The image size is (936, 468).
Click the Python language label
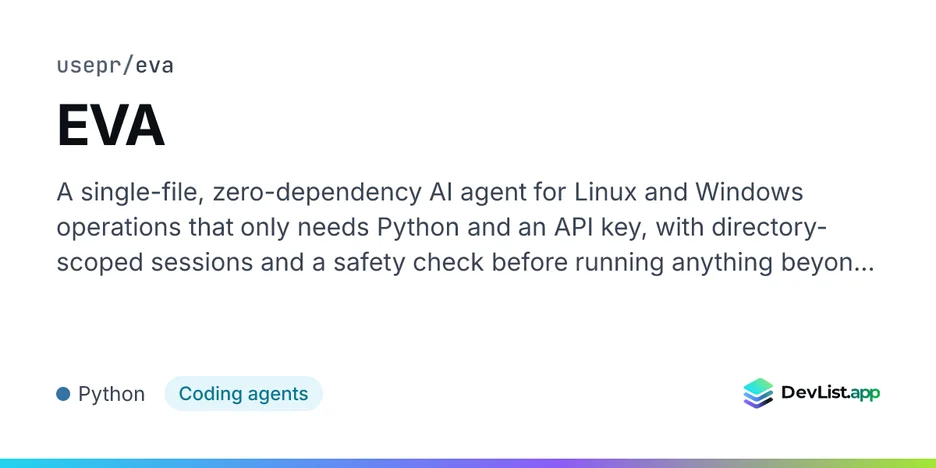tap(112, 395)
